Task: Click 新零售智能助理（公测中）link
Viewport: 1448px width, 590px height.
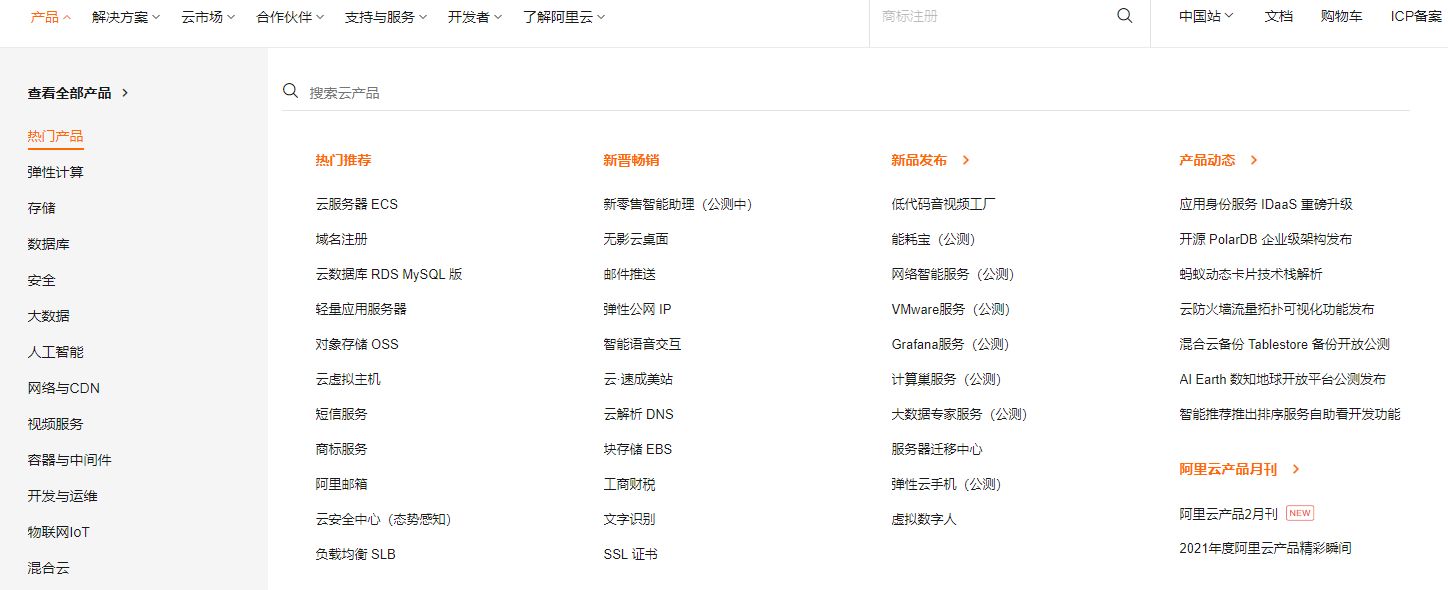Action: point(678,204)
